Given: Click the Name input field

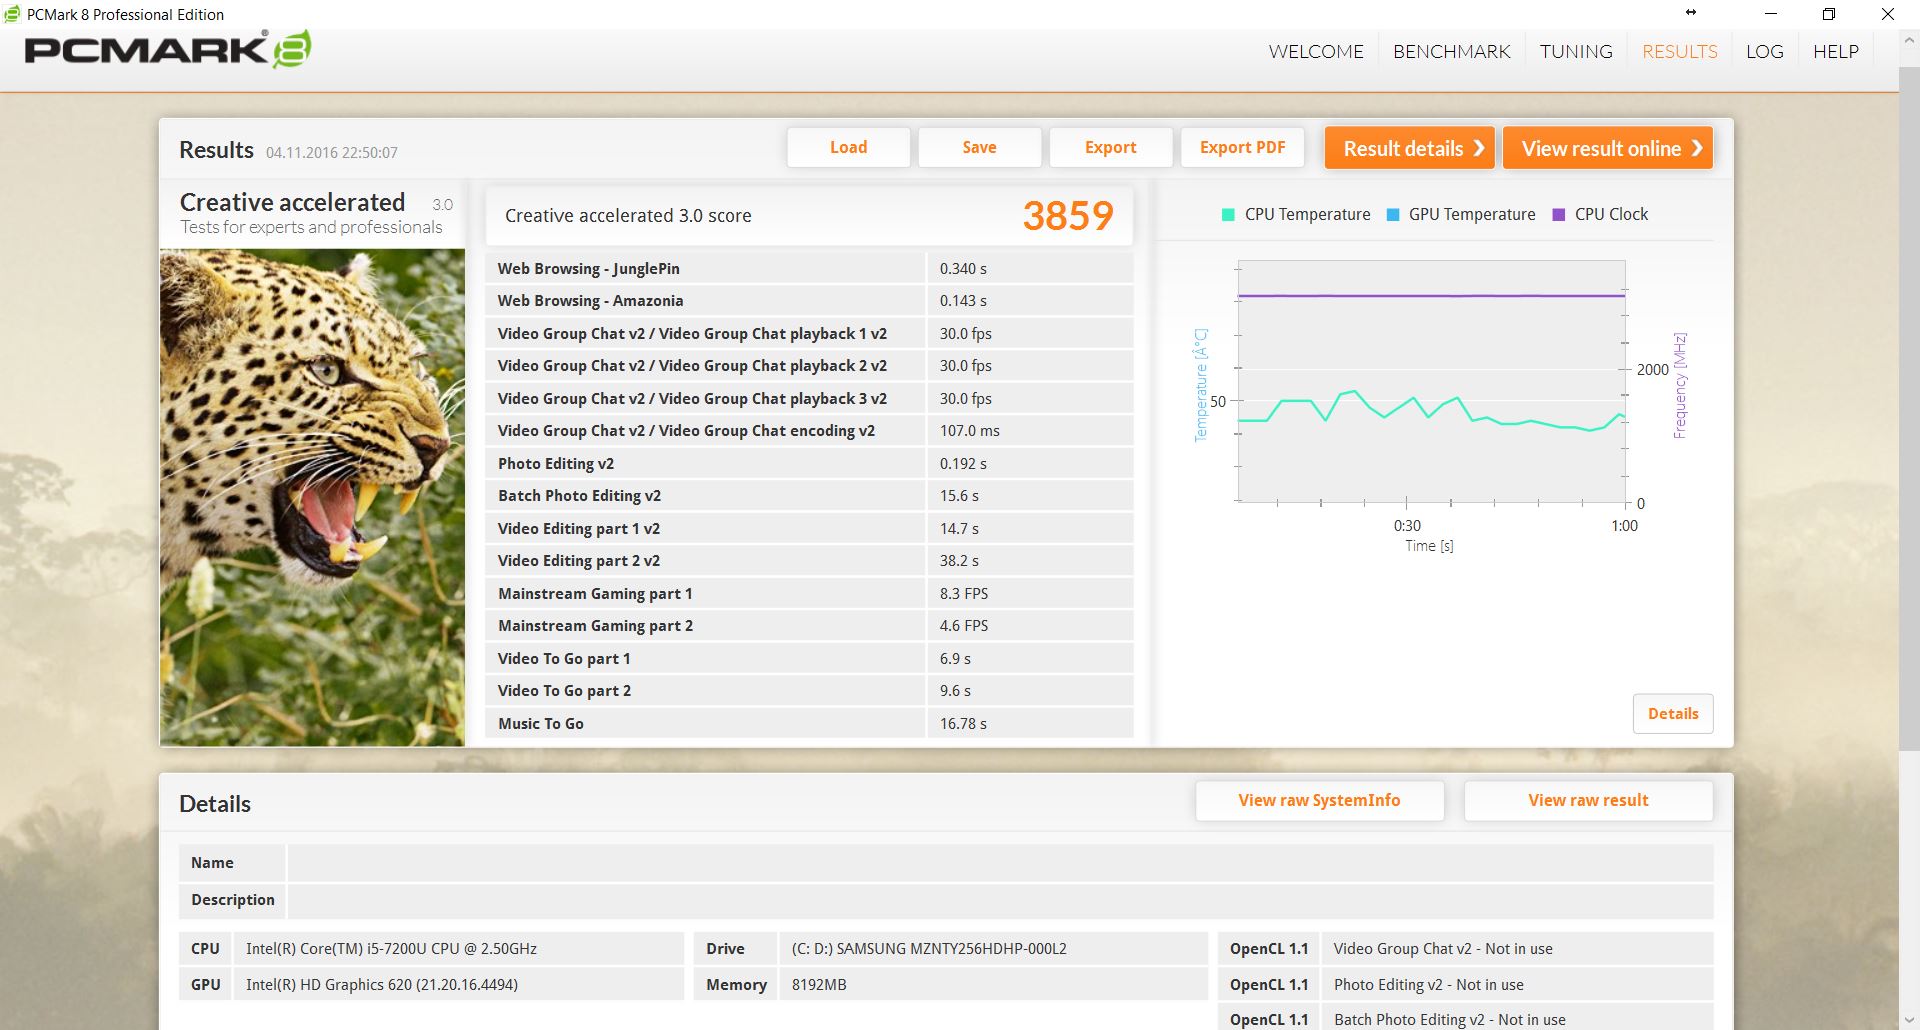Looking at the screenshot, I should pyautogui.click(x=1000, y=863).
